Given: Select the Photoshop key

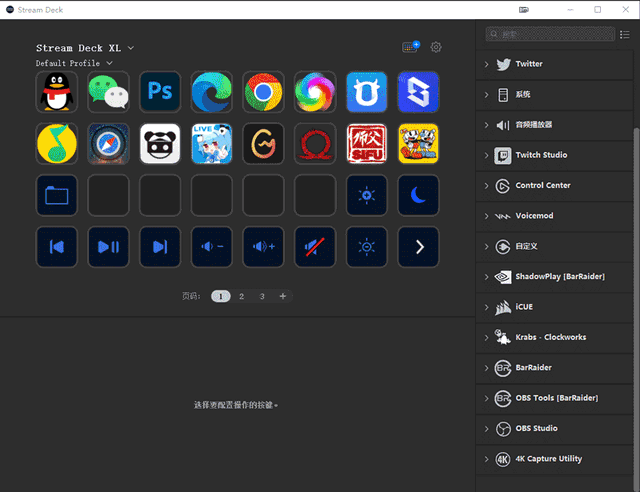Looking at the screenshot, I should point(160,92).
